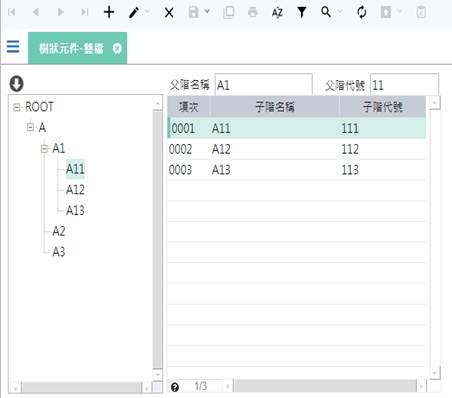Click the round down-arrow icon above tree
The image size is (452, 398).
pos(16,83)
